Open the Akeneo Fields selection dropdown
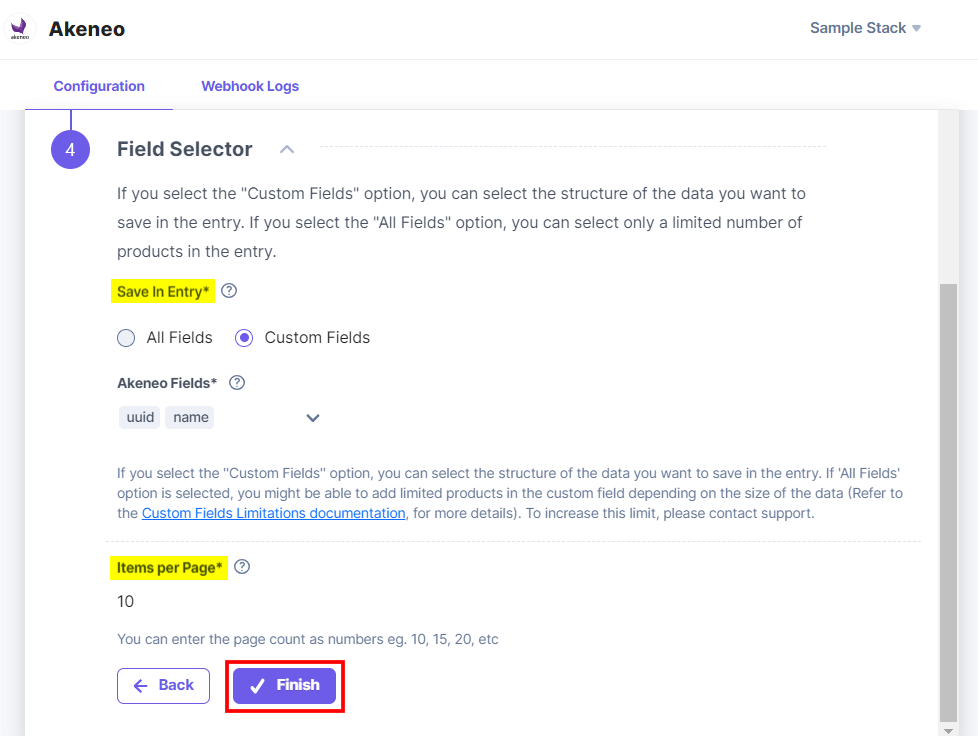The width and height of the screenshot is (978, 736). [312, 418]
